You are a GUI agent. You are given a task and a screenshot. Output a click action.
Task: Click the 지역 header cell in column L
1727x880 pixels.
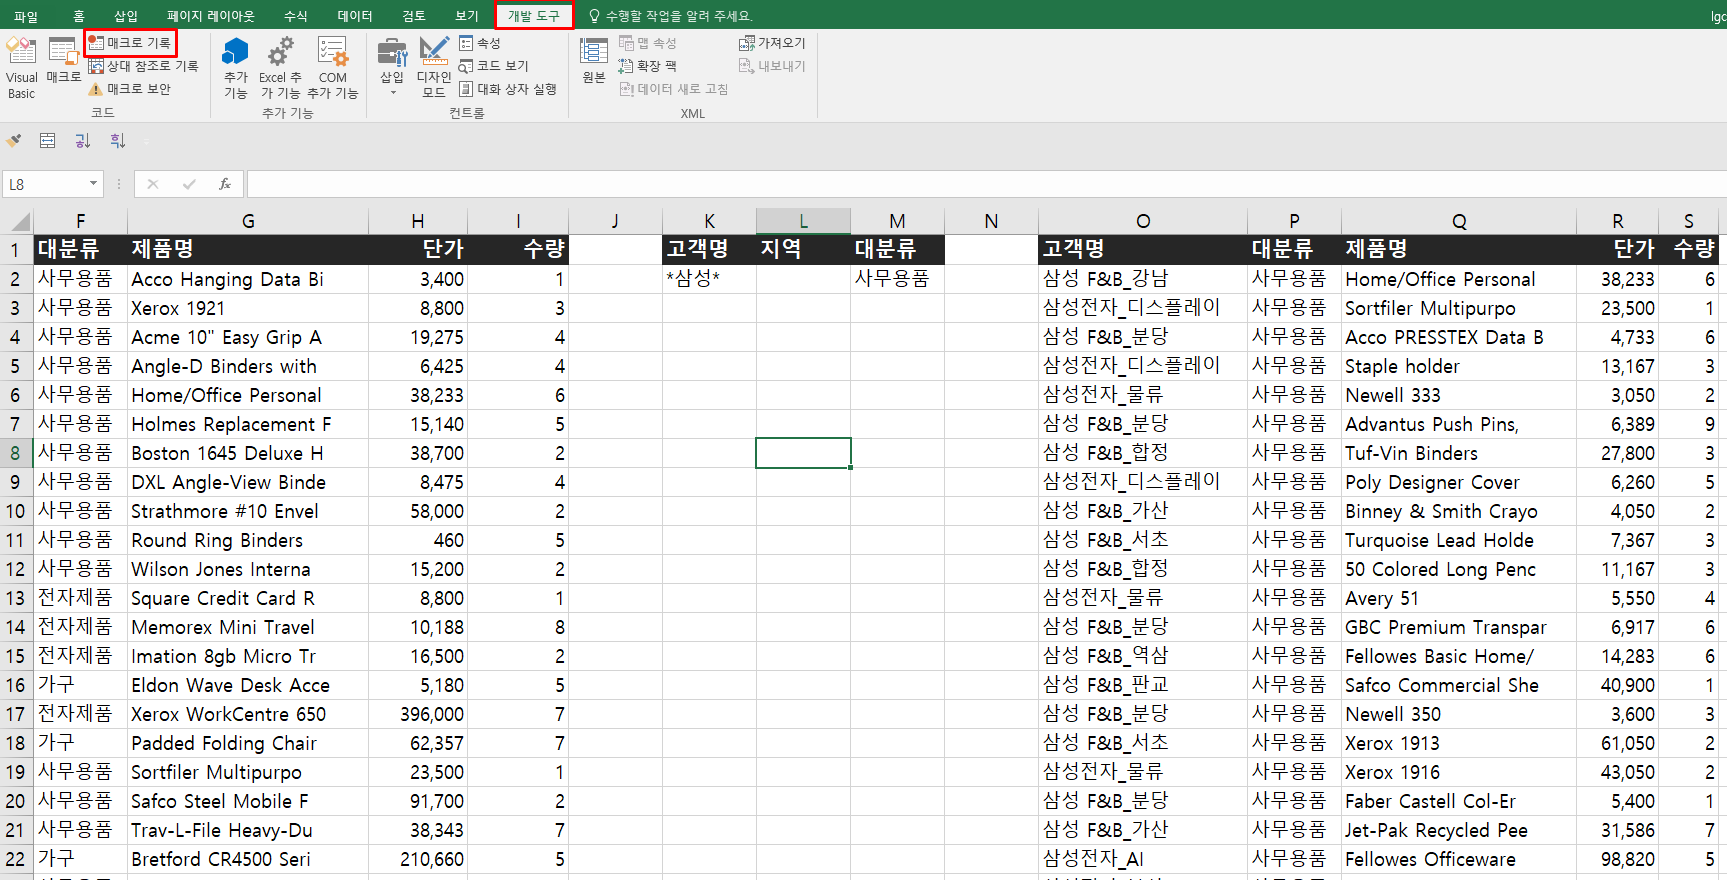tap(803, 249)
